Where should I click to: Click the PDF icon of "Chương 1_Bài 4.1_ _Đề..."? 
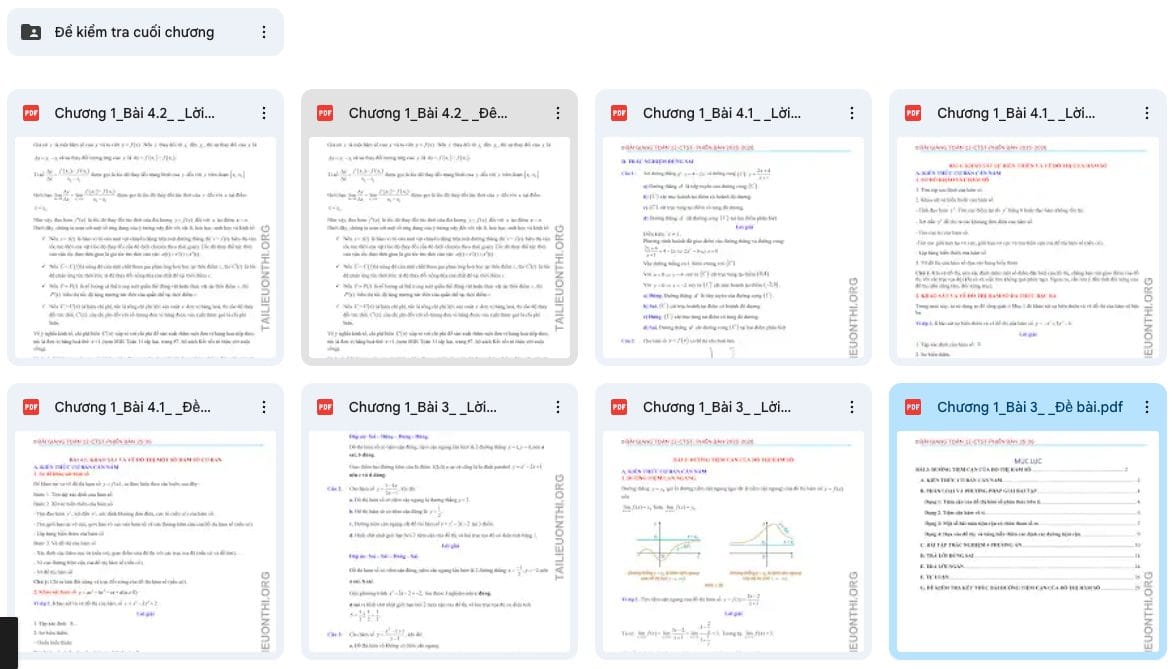point(31,407)
